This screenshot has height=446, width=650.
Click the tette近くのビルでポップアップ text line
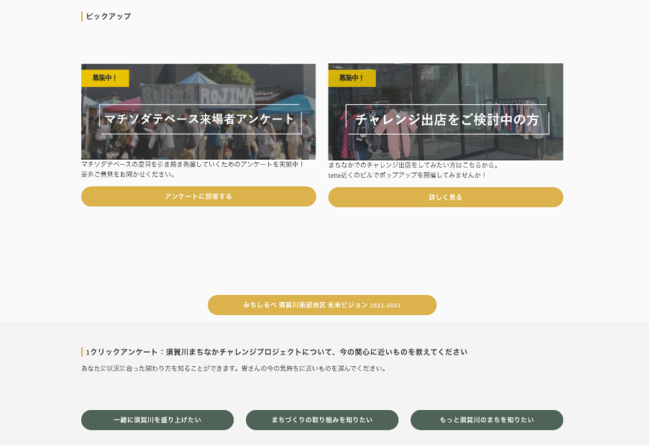(407, 175)
